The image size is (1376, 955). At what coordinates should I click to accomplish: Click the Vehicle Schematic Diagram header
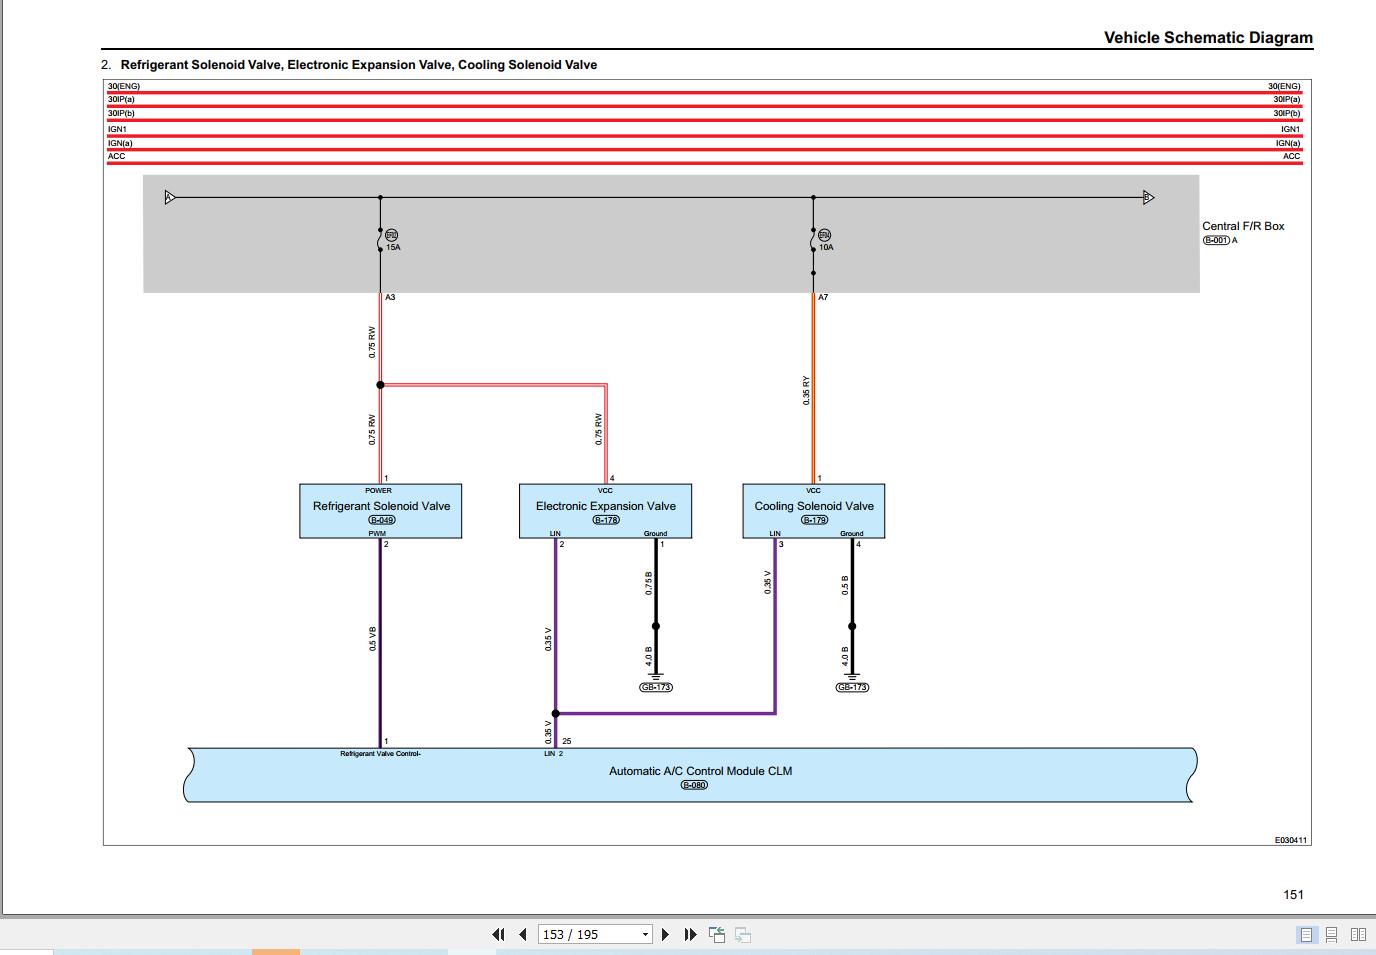(1208, 37)
